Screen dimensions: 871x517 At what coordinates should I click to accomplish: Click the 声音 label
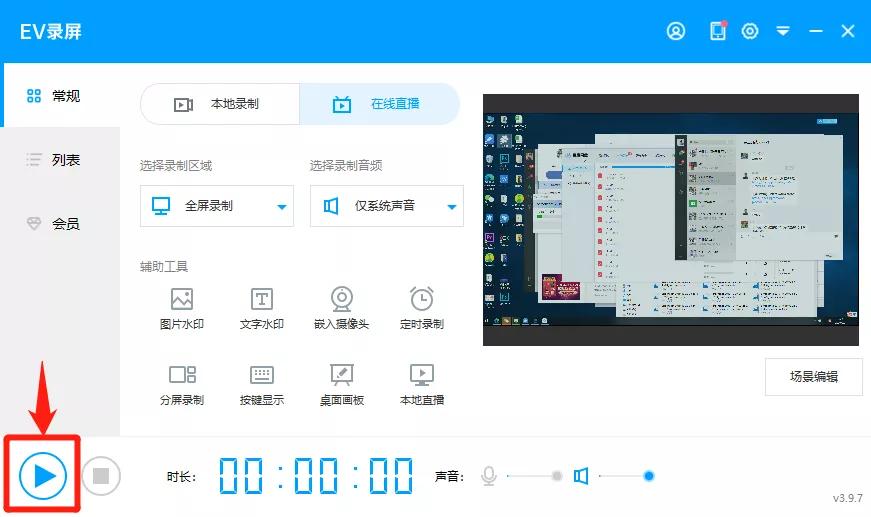click(449, 476)
